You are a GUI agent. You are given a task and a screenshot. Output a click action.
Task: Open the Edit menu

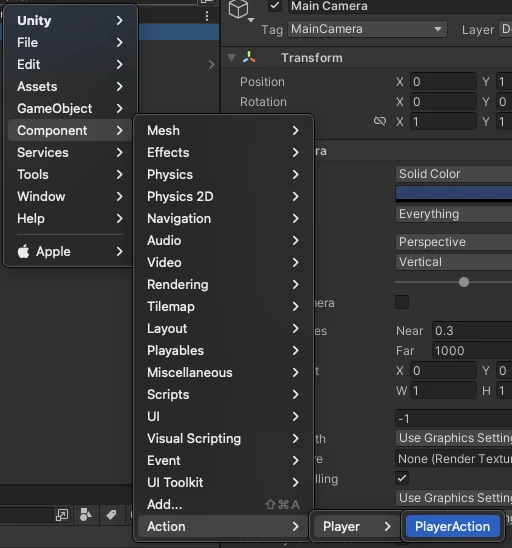70,64
